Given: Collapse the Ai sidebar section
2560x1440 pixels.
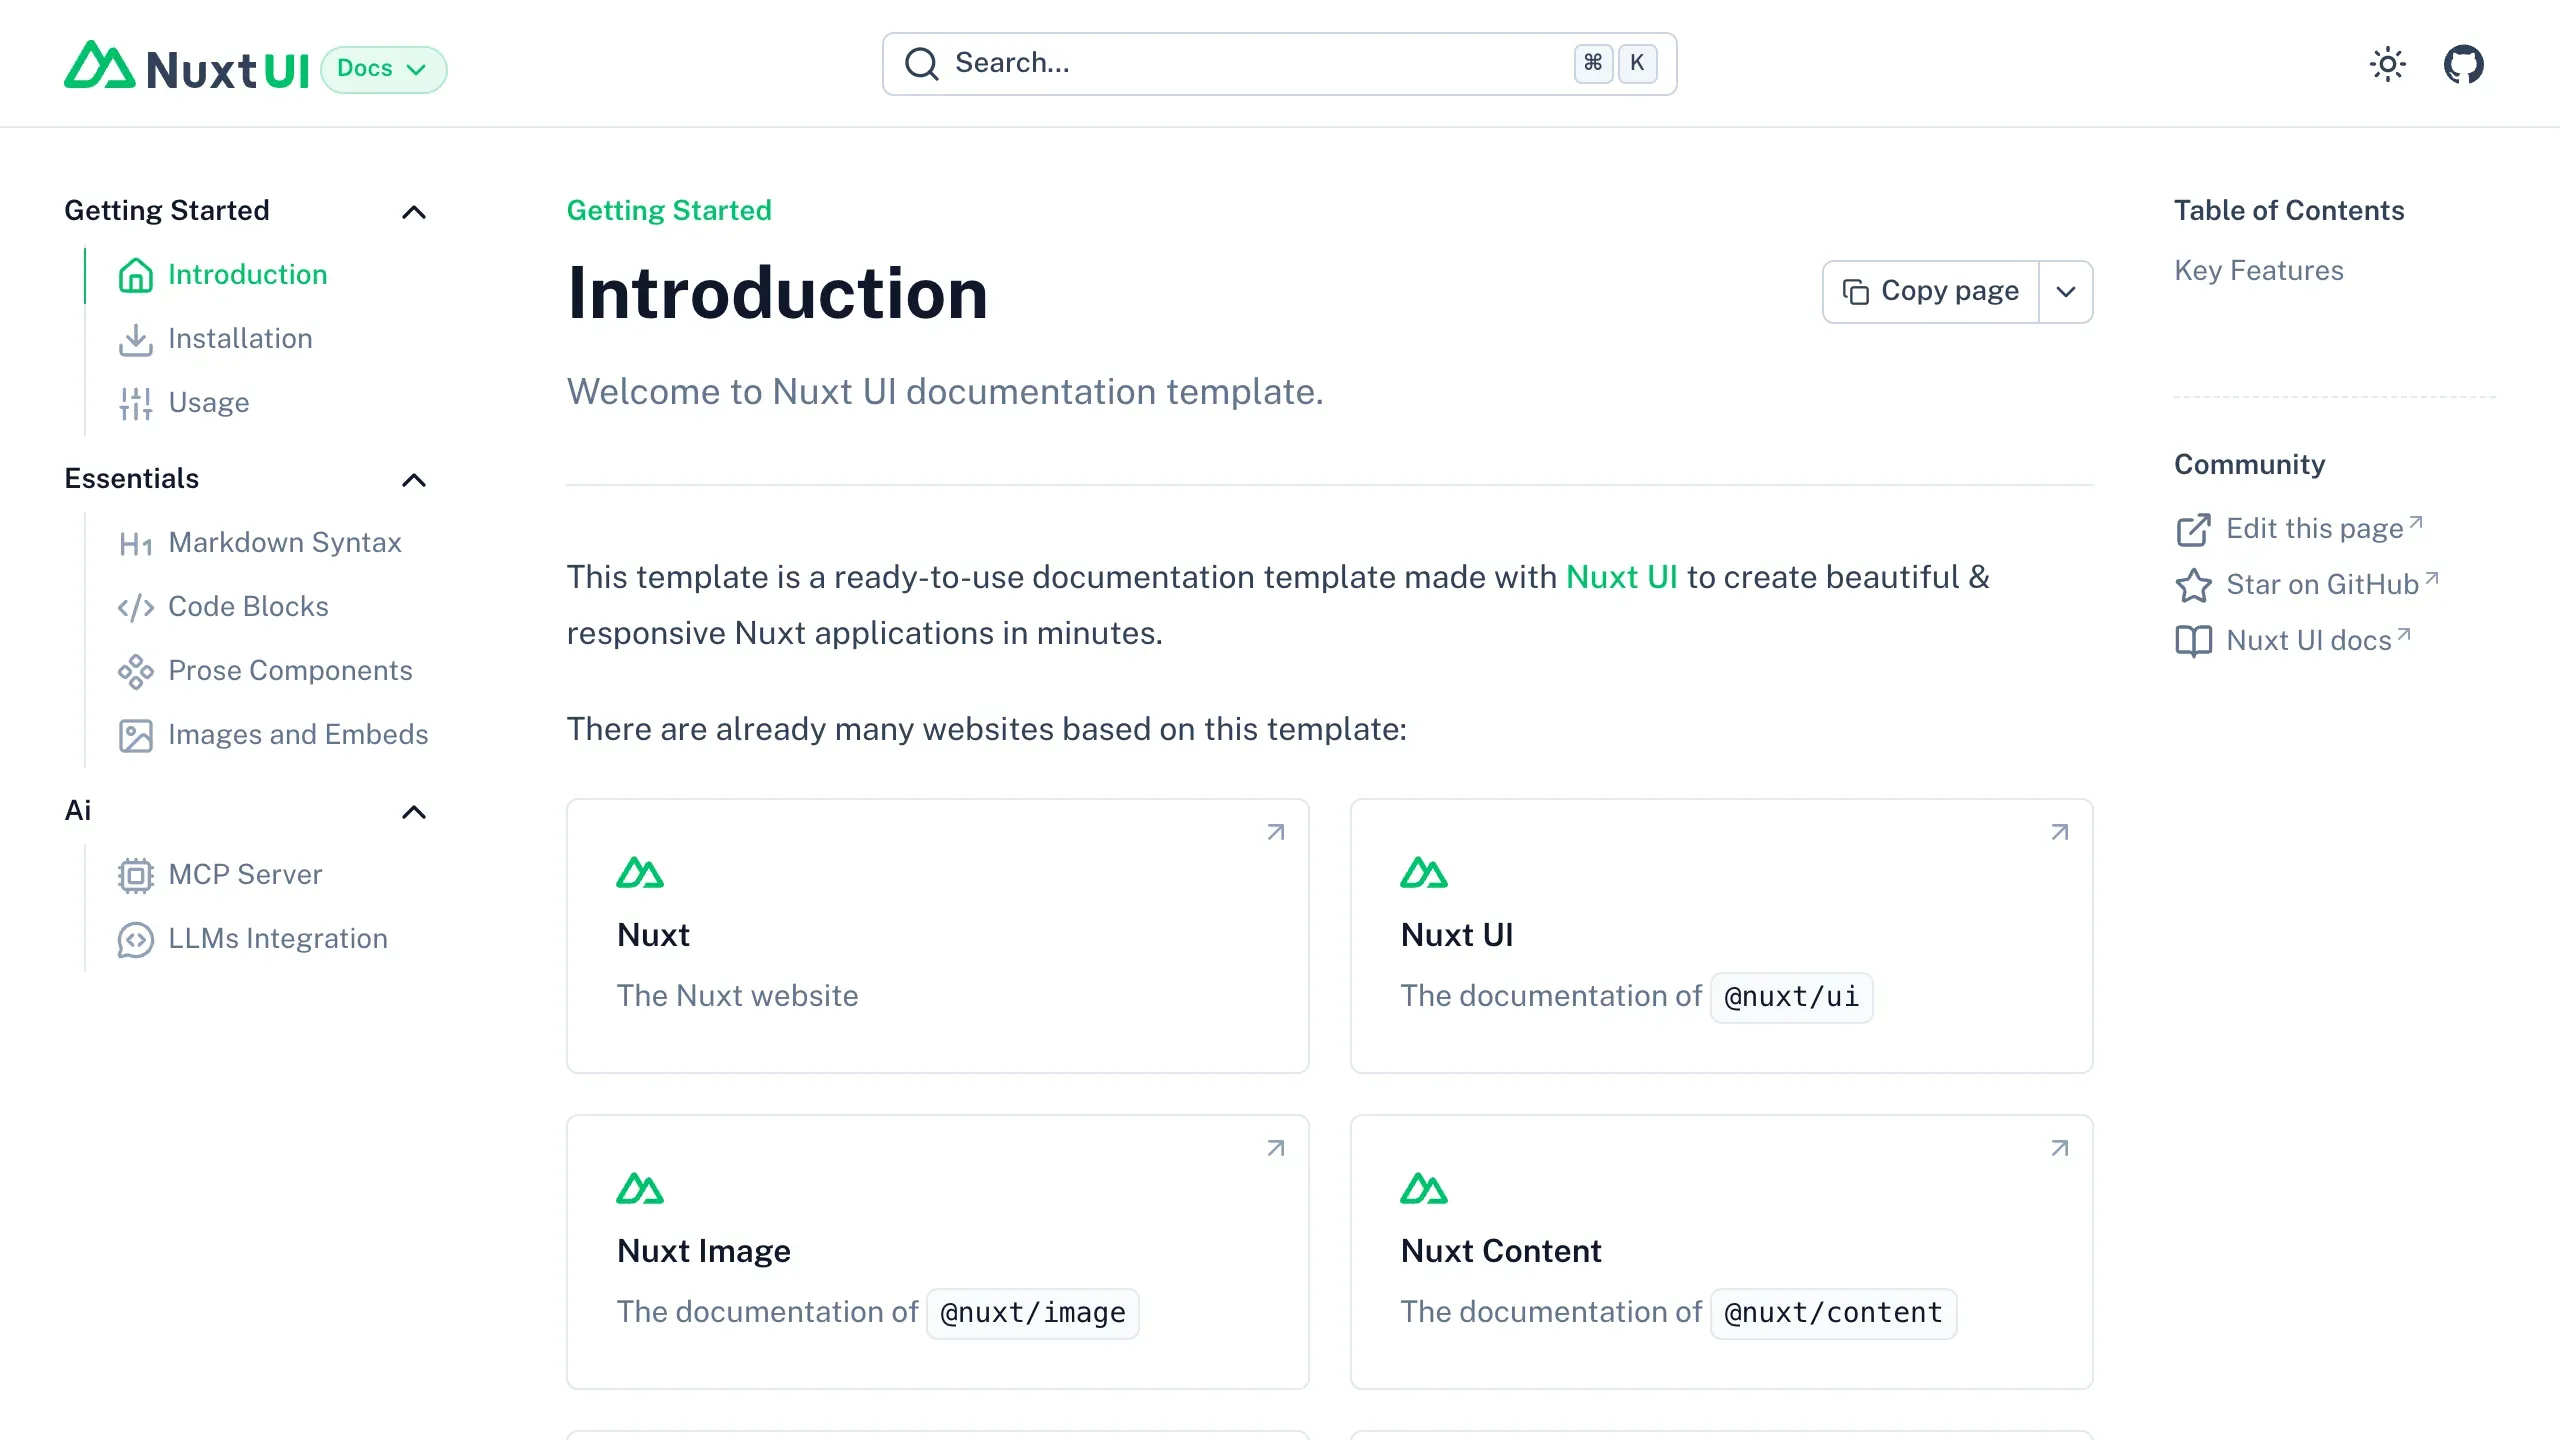Looking at the screenshot, I should pos(414,812).
